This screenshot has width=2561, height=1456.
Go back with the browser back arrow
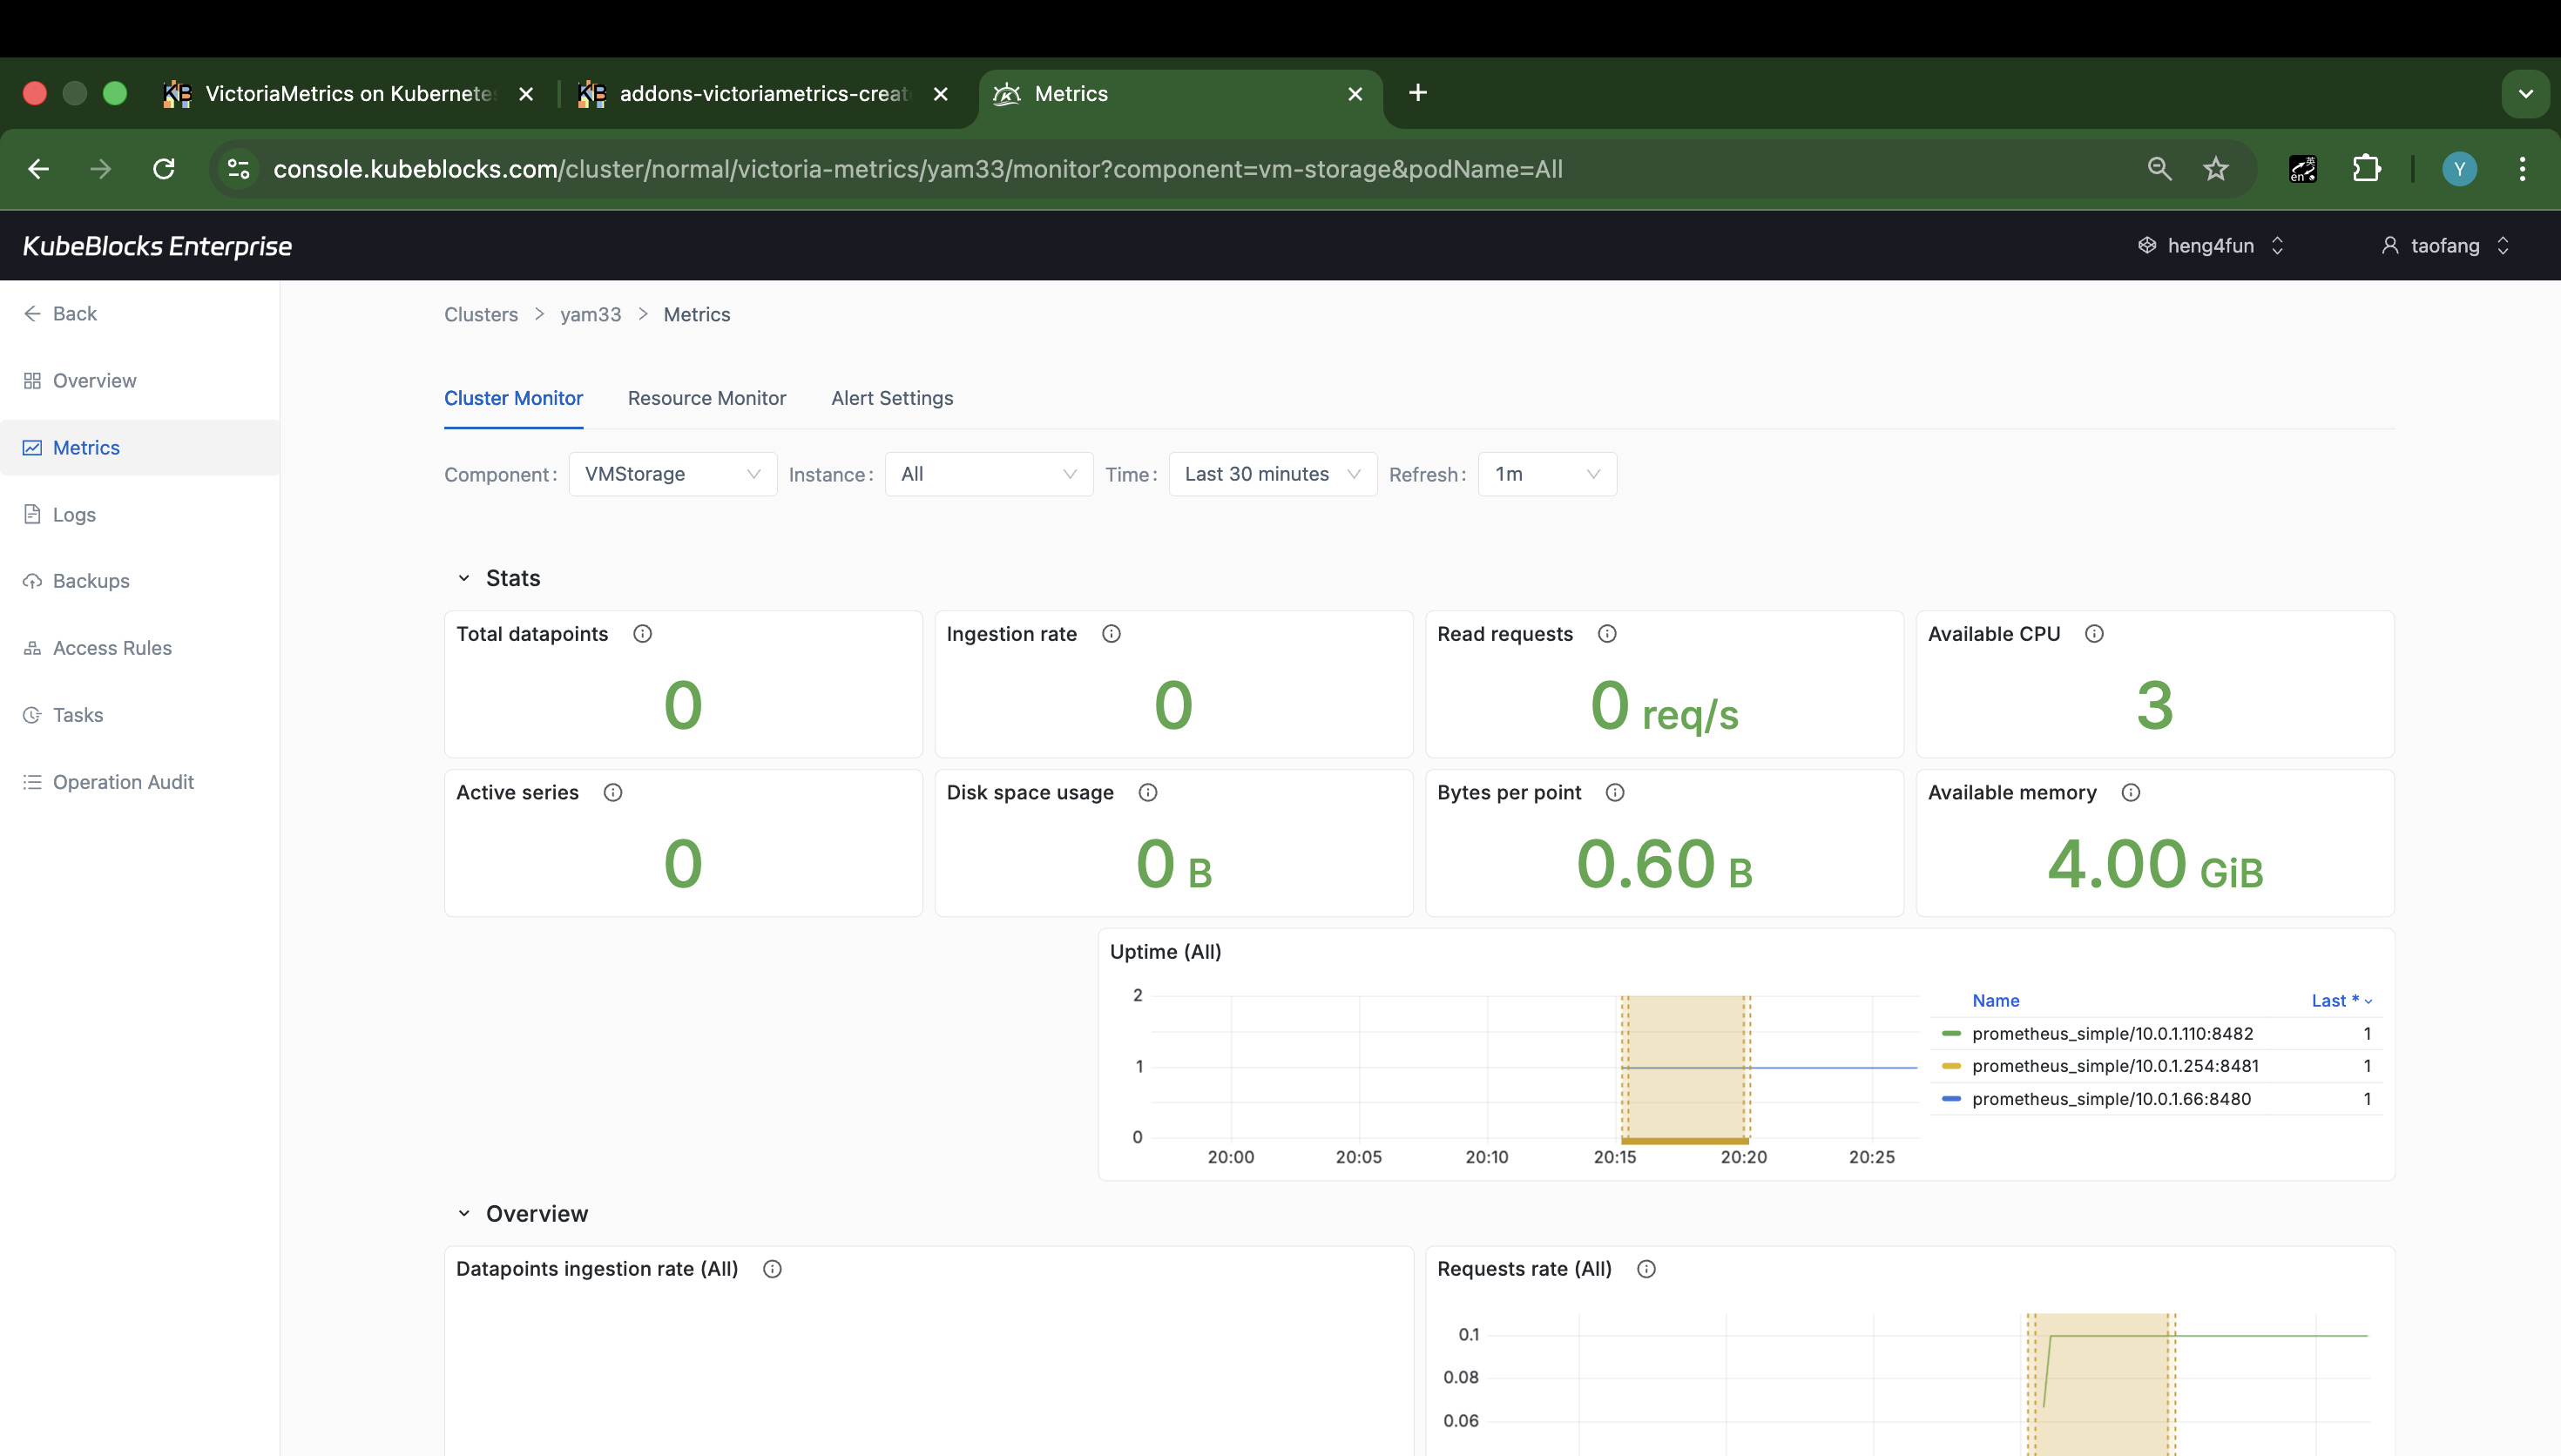[x=39, y=169]
